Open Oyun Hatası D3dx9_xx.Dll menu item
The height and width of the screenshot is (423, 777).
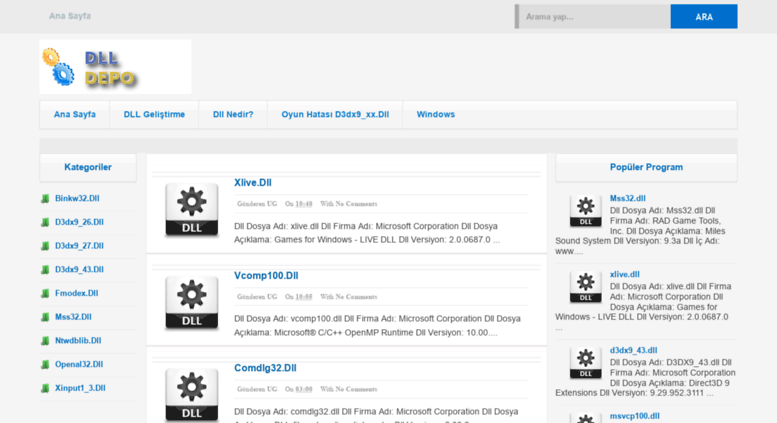[335, 114]
